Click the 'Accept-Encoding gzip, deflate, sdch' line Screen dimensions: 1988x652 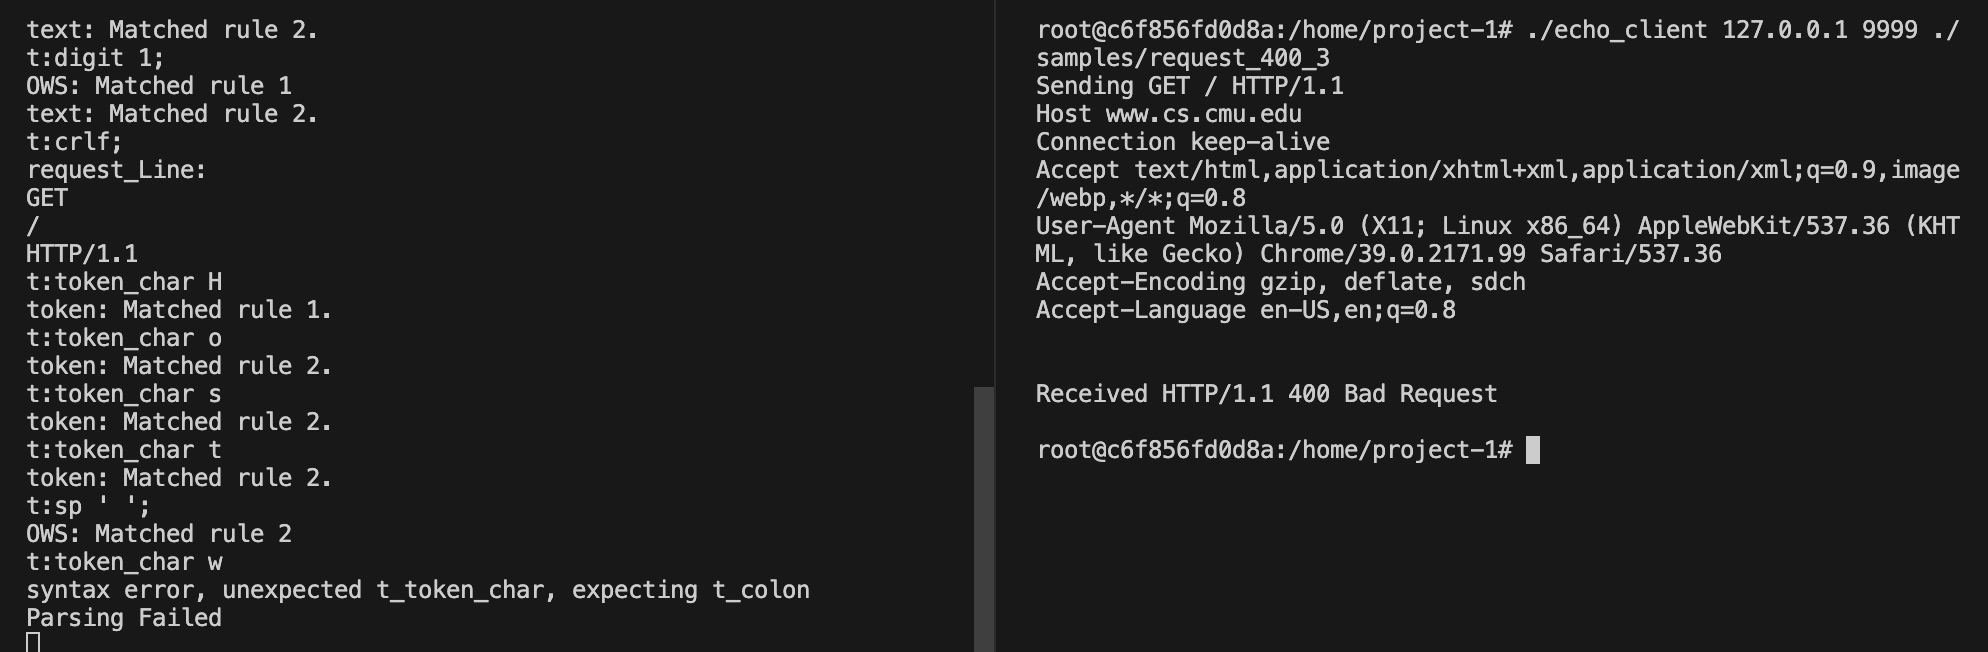(x=1281, y=282)
